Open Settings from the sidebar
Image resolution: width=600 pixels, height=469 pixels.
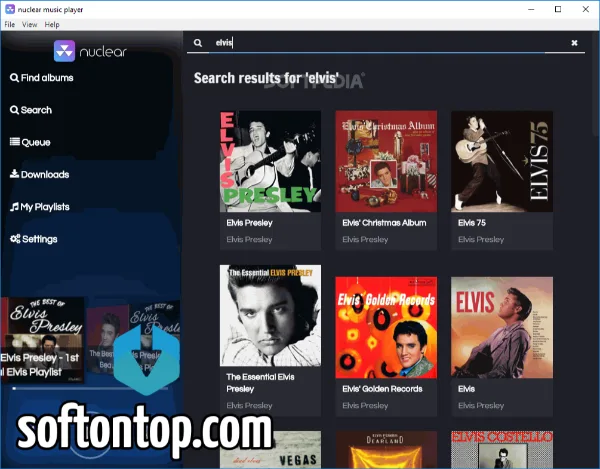click(x=34, y=239)
